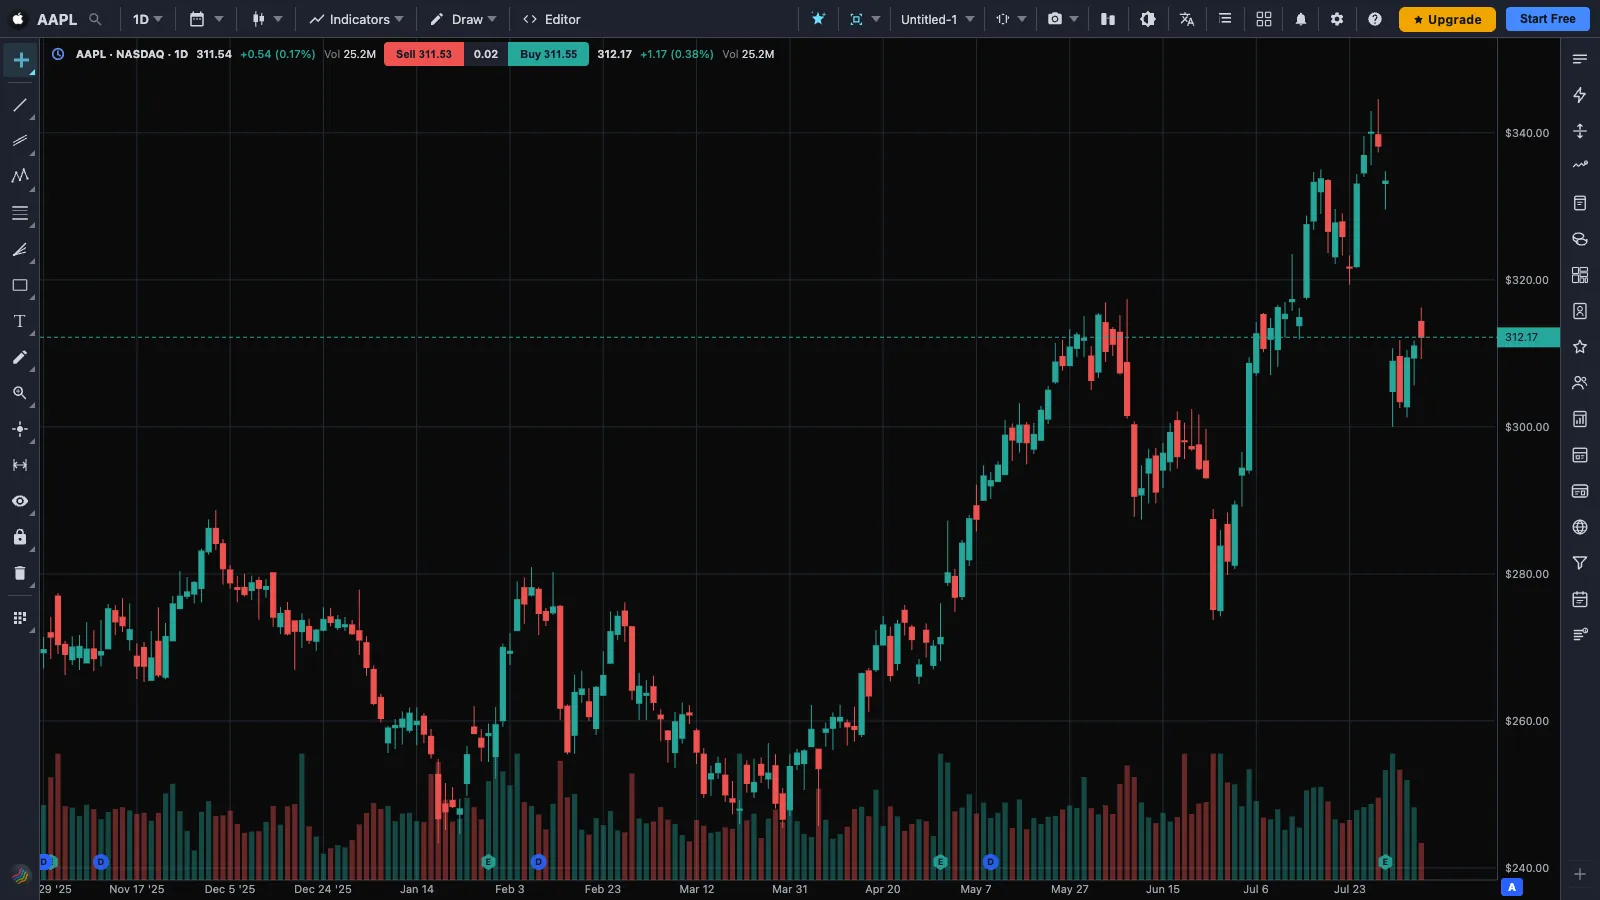Click the AAPL symbol name in top bar
Image resolution: width=1600 pixels, height=900 pixels.
click(57, 19)
